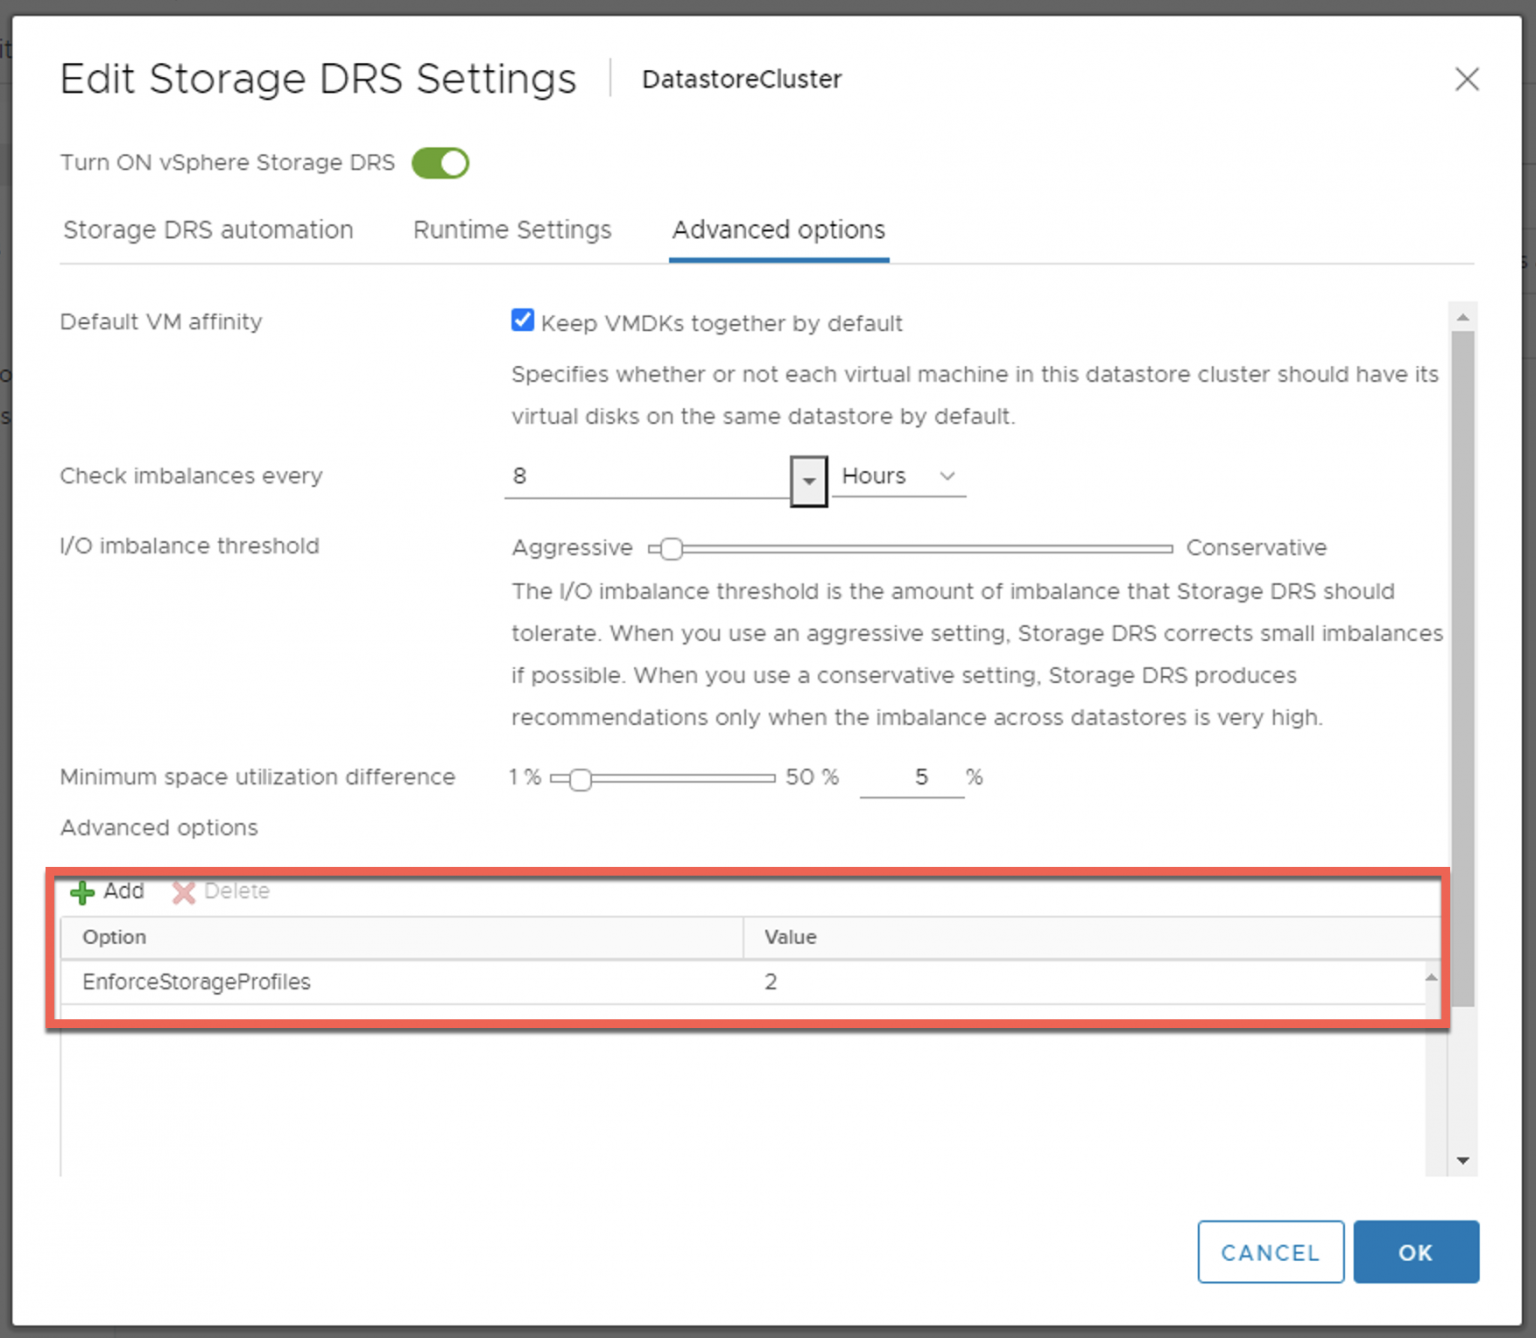The height and width of the screenshot is (1338, 1536).
Task: Toggle off vSphere Storage DRS switch
Action: (x=440, y=163)
